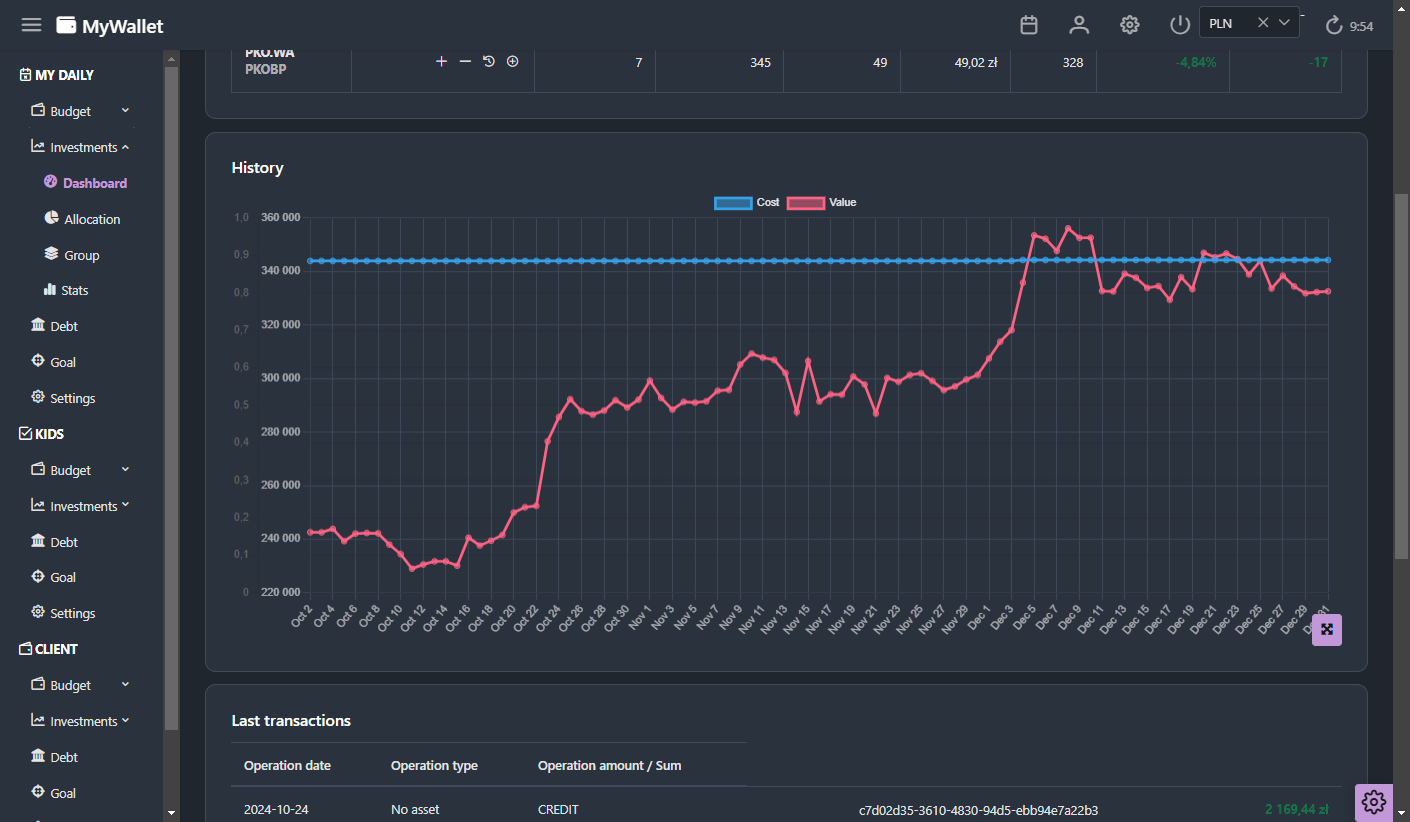The width and height of the screenshot is (1410, 822).
Task: Select the CLIENT wallet section header
Action: (48, 649)
